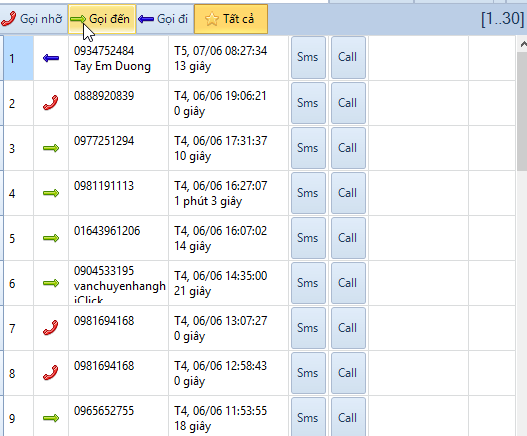Viewport: 527px width, 436px height.
Task: Click phone number 01643961206
Action: (107, 231)
